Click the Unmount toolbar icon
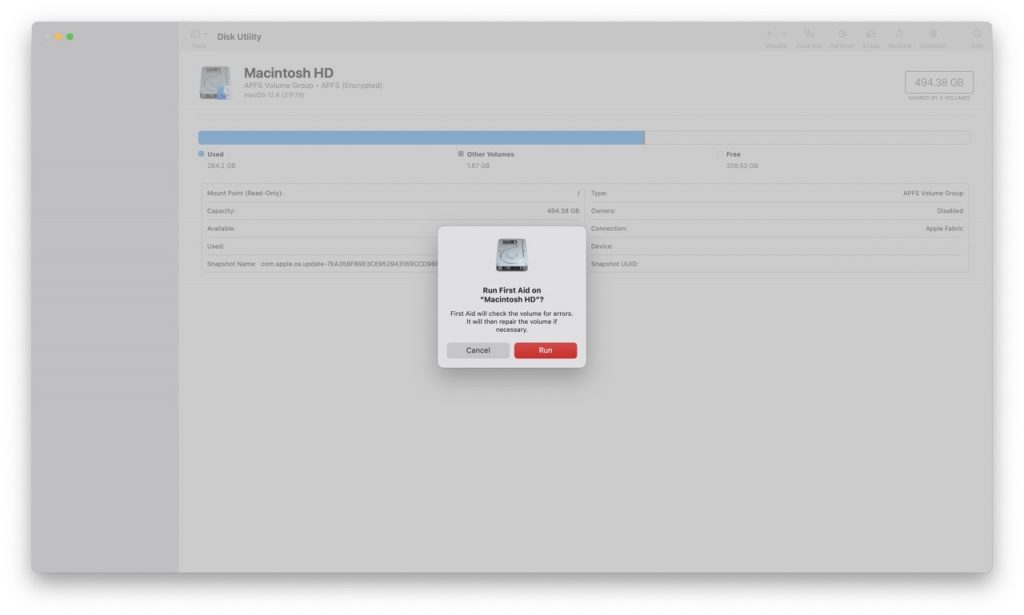 (933, 33)
